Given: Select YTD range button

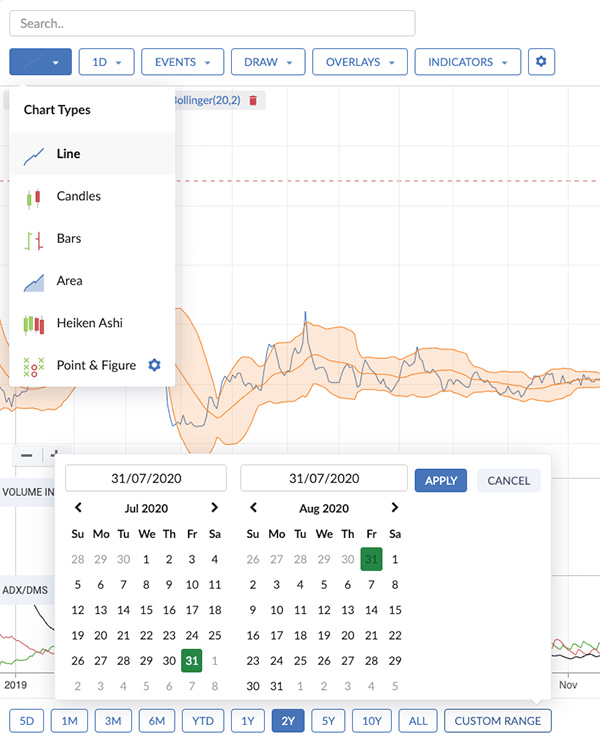Looking at the screenshot, I should click(203, 721).
